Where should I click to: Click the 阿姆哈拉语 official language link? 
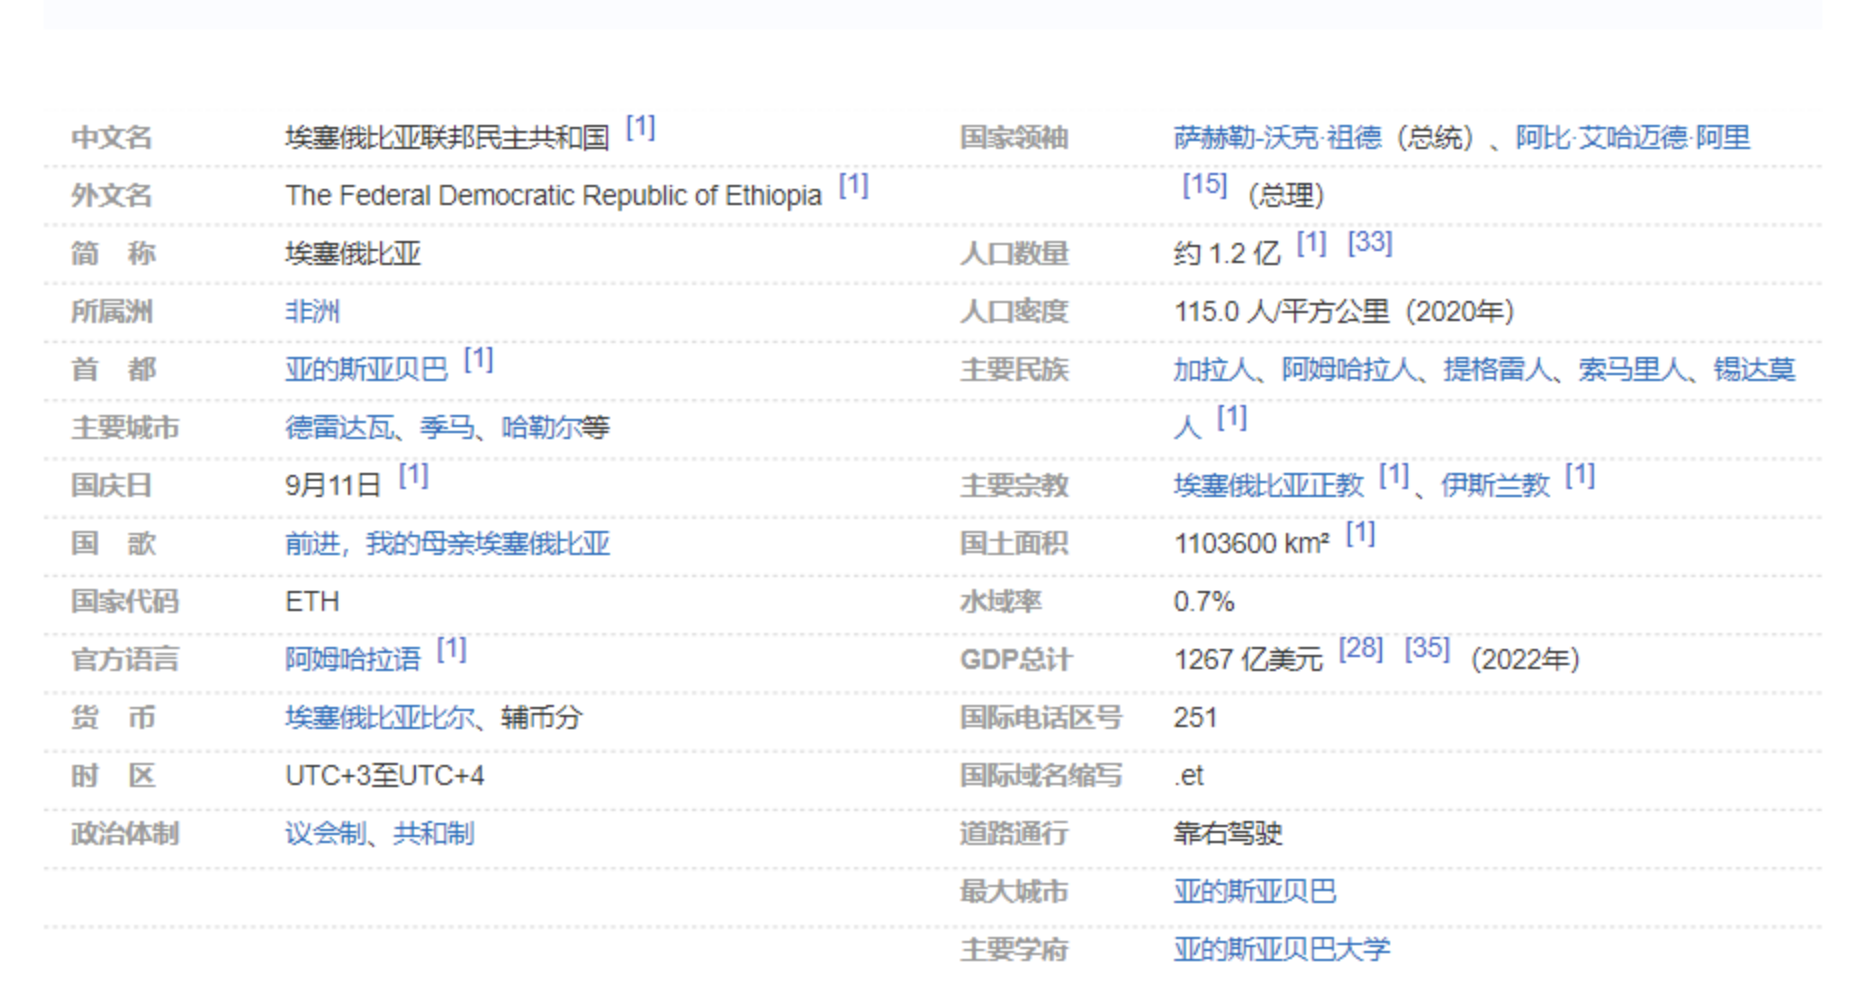pos(353,660)
